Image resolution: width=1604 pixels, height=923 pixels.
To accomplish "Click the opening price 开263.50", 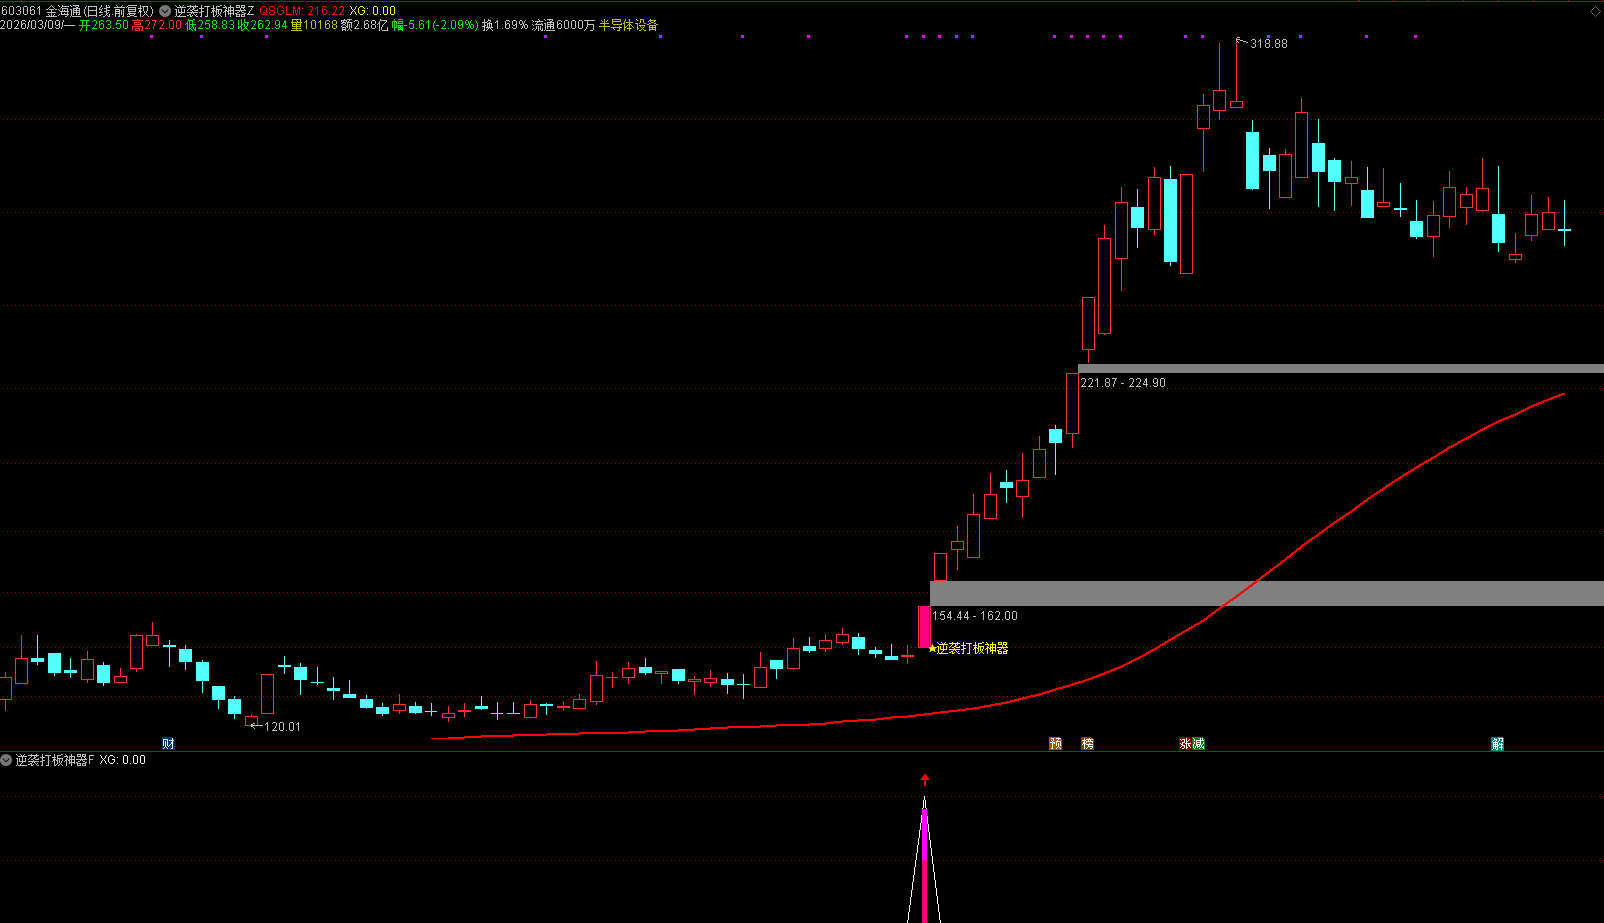I will (x=103, y=25).
